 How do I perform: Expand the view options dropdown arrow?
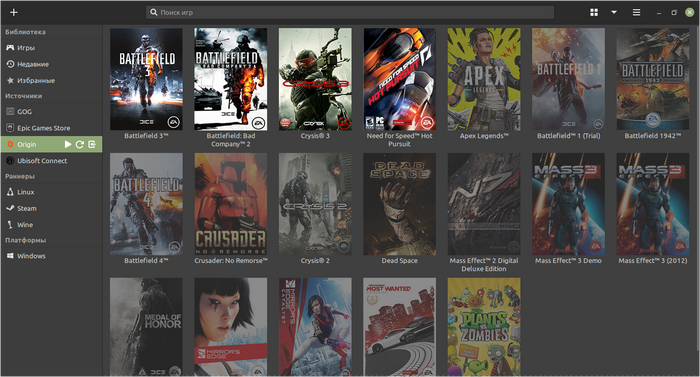(614, 13)
